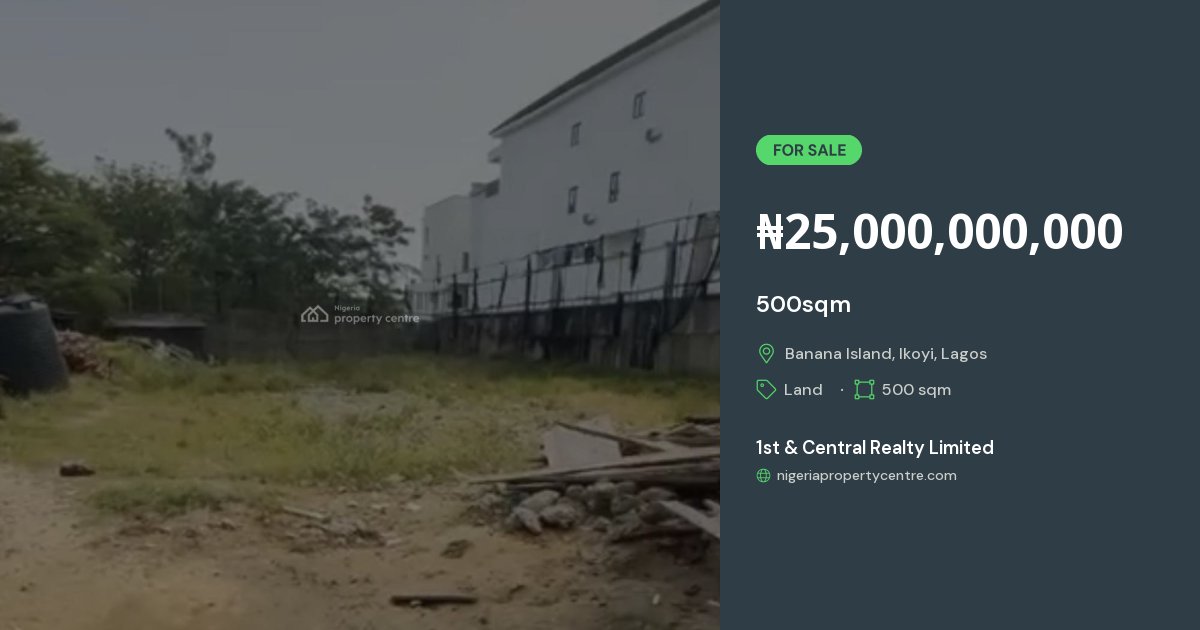Click the Land property type label
The image size is (1200, 630).
(803, 389)
